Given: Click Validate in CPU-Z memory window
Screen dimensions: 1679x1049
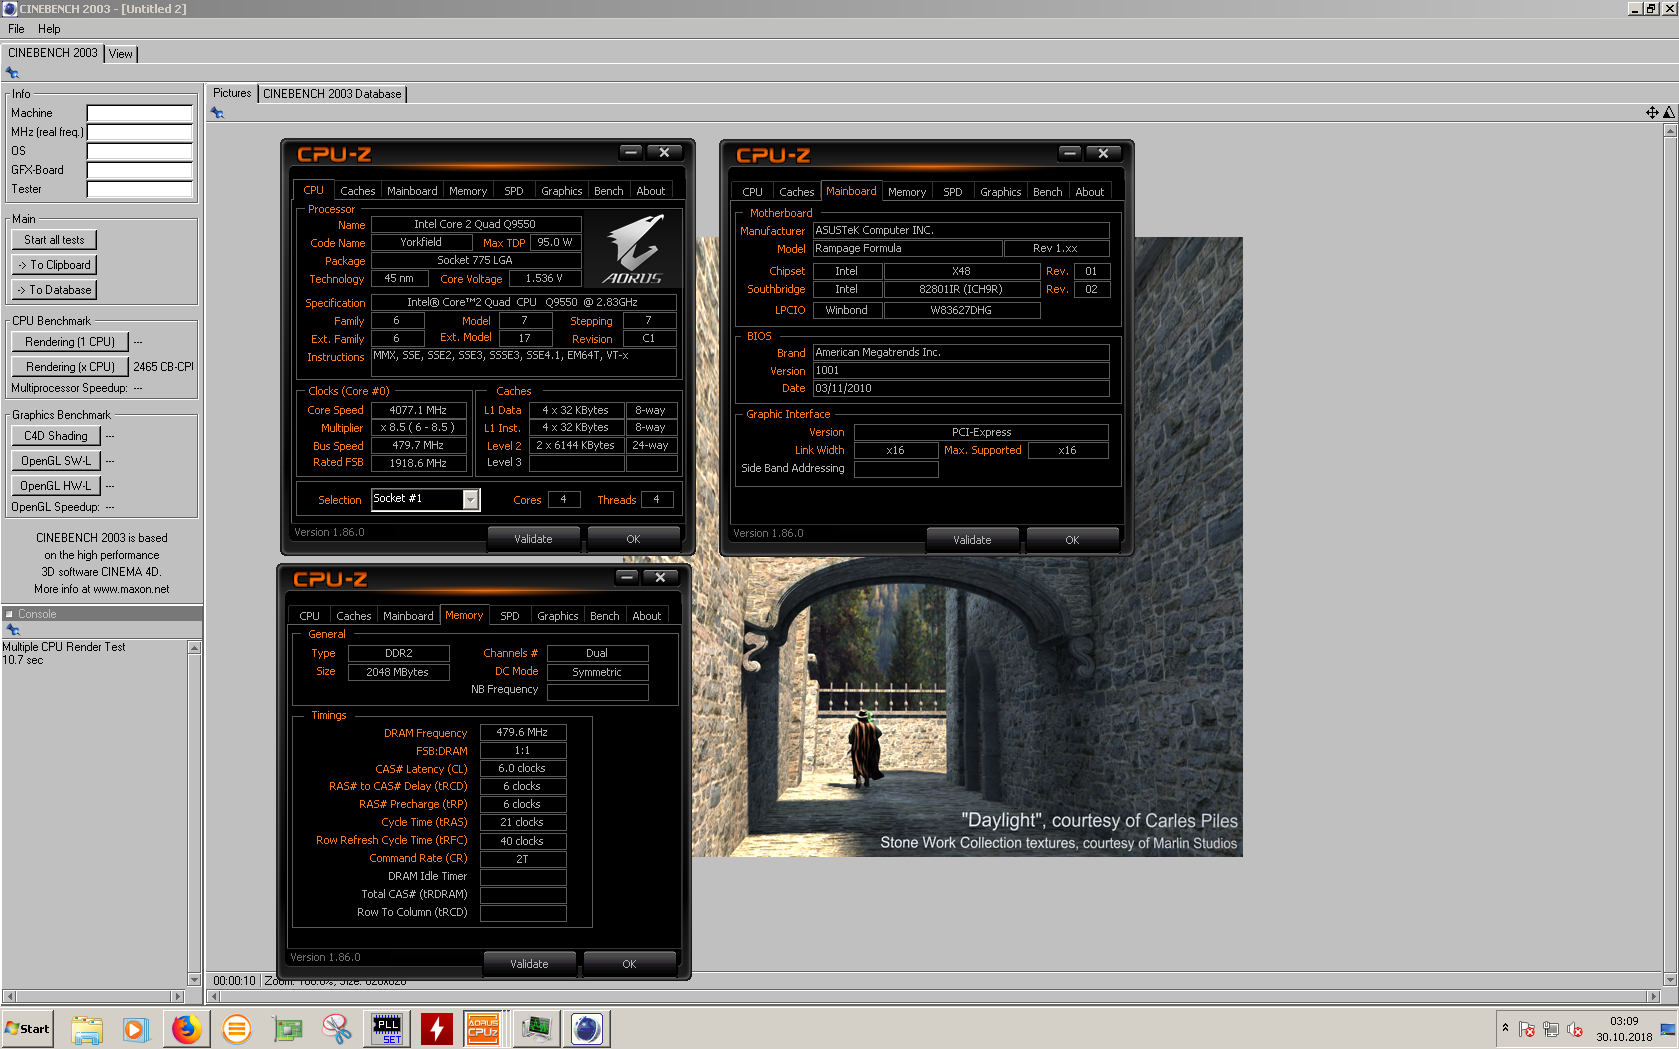Looking at the screenshot, I should (529, 964).
